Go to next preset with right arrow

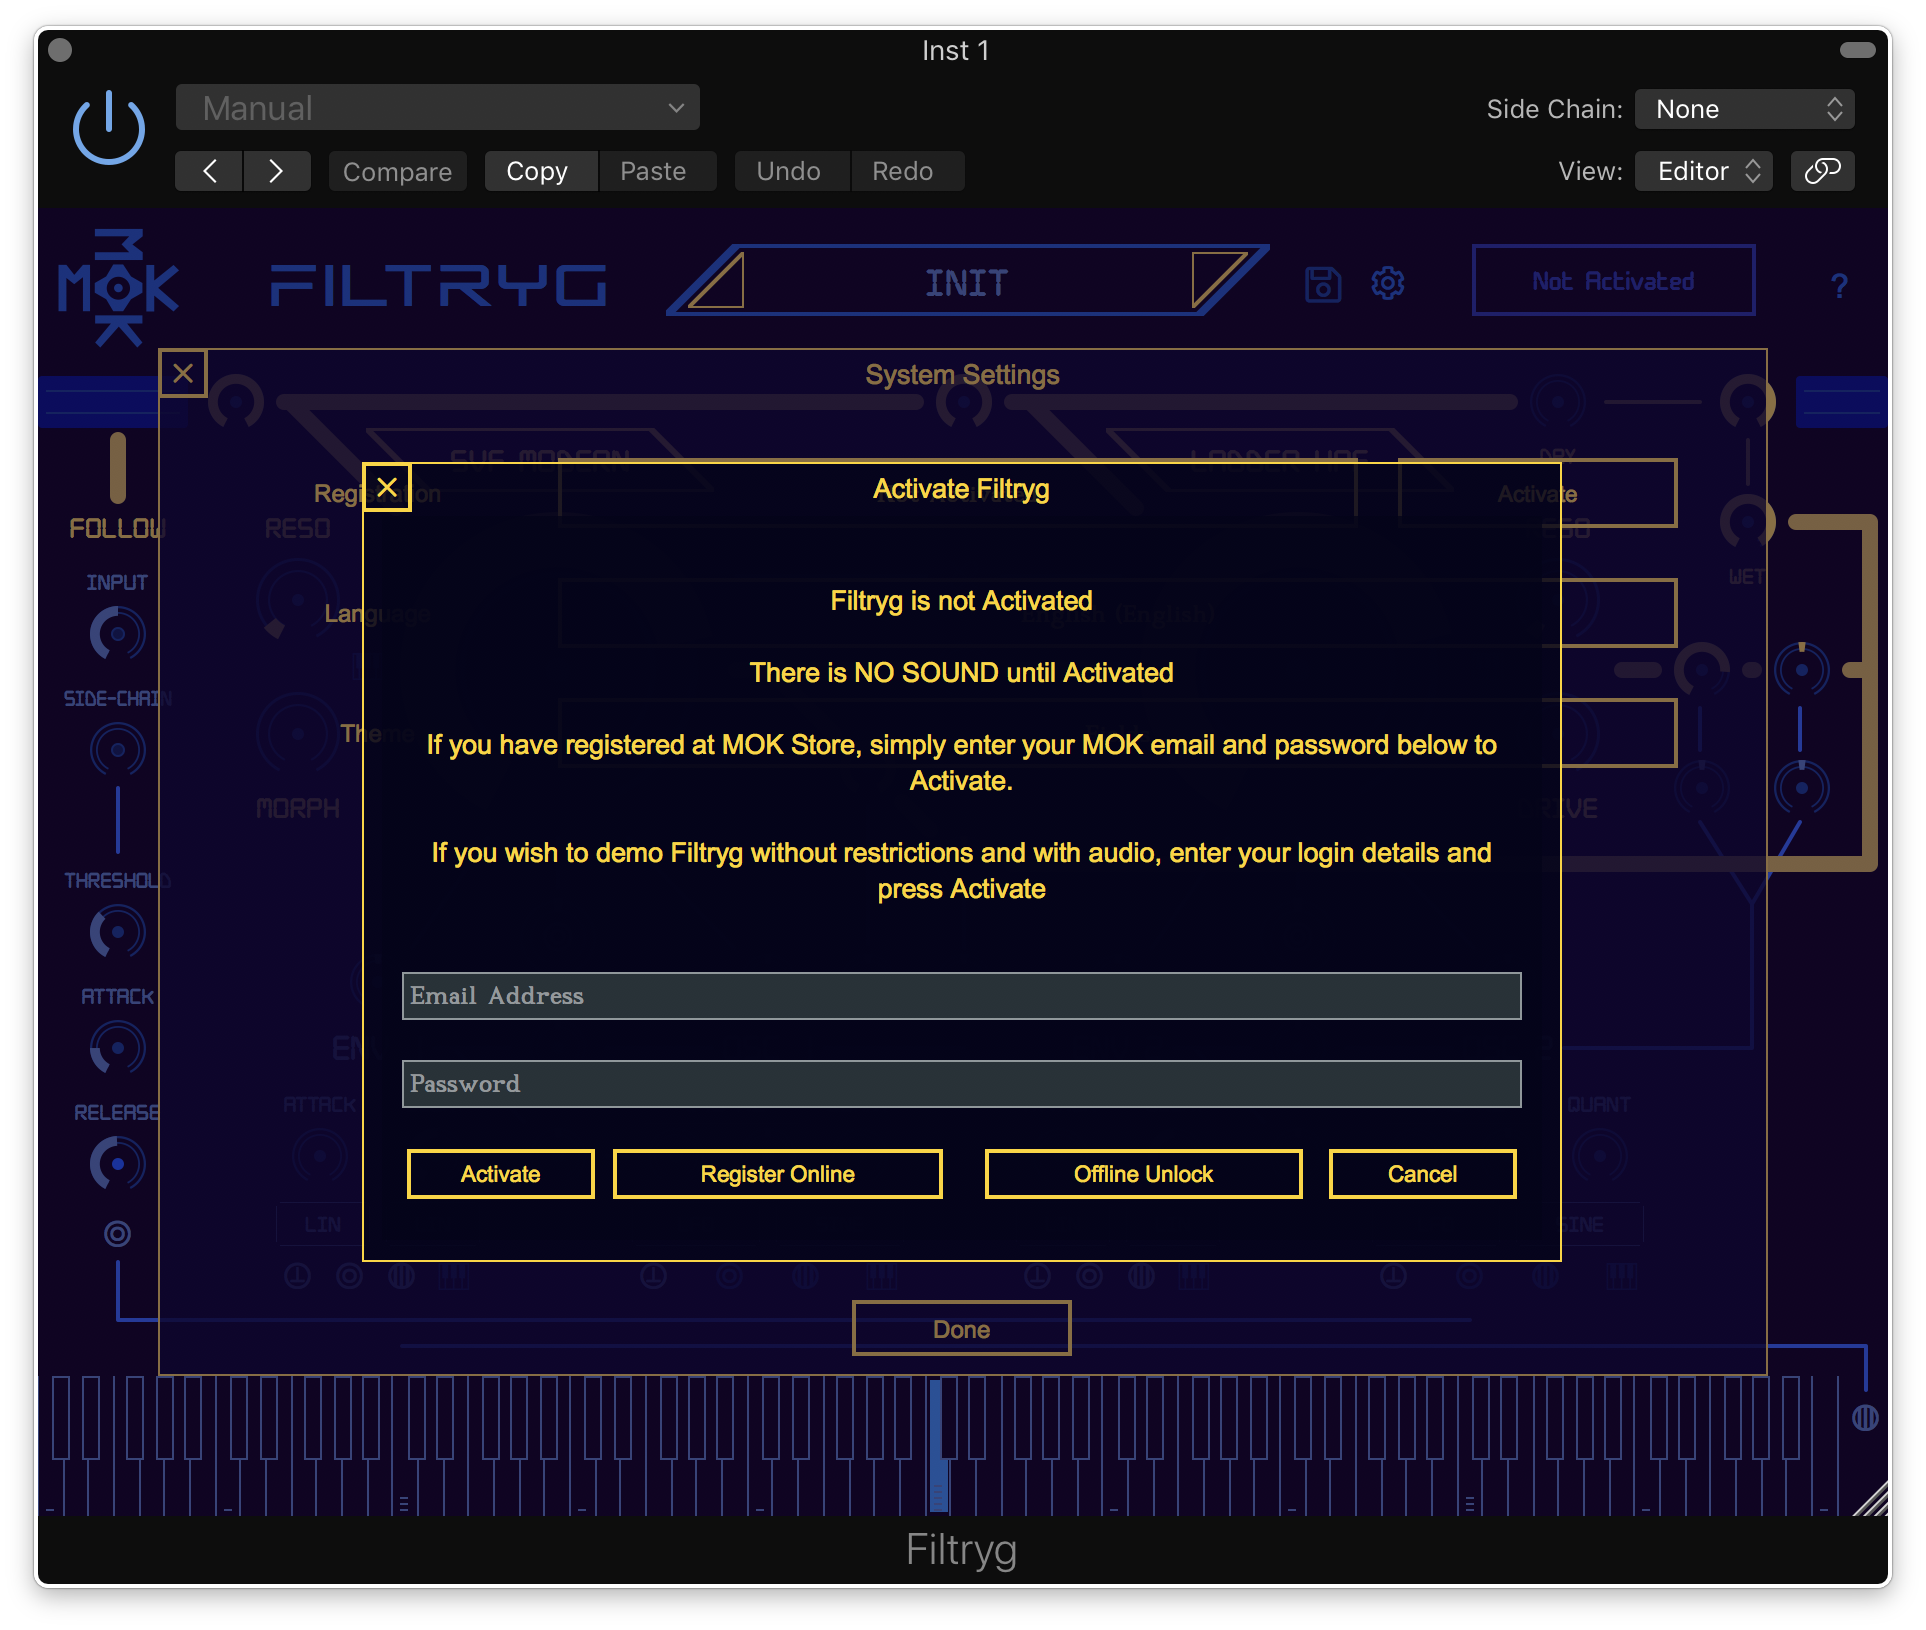click(x=276, y=171)
